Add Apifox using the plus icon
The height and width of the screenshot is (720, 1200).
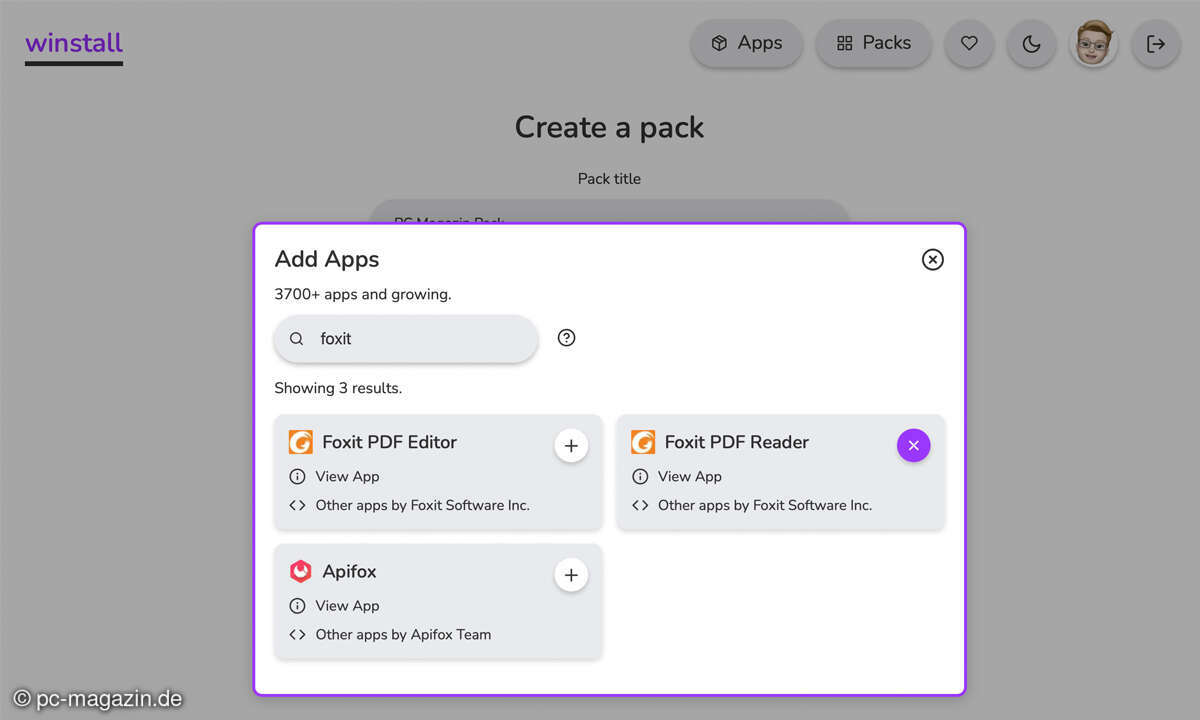pyautogui.click(x=571, y=575)
